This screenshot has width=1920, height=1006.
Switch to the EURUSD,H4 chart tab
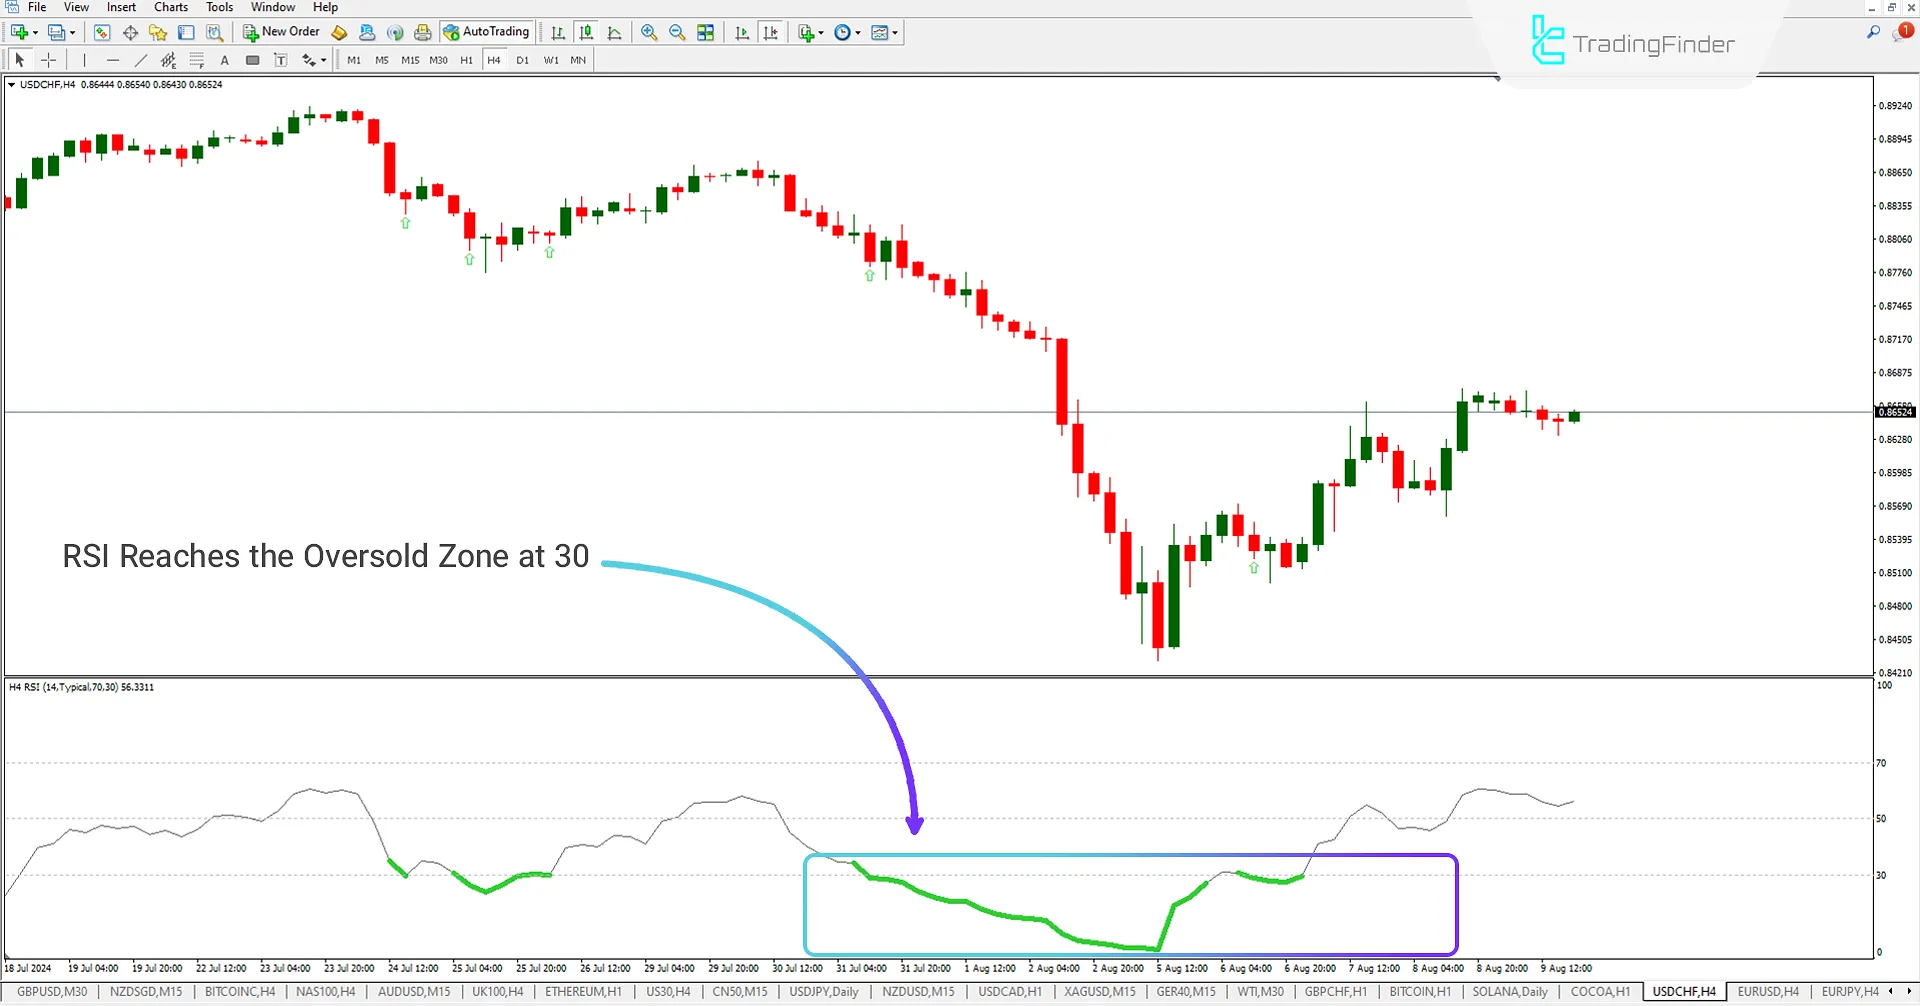point(1768,991)
